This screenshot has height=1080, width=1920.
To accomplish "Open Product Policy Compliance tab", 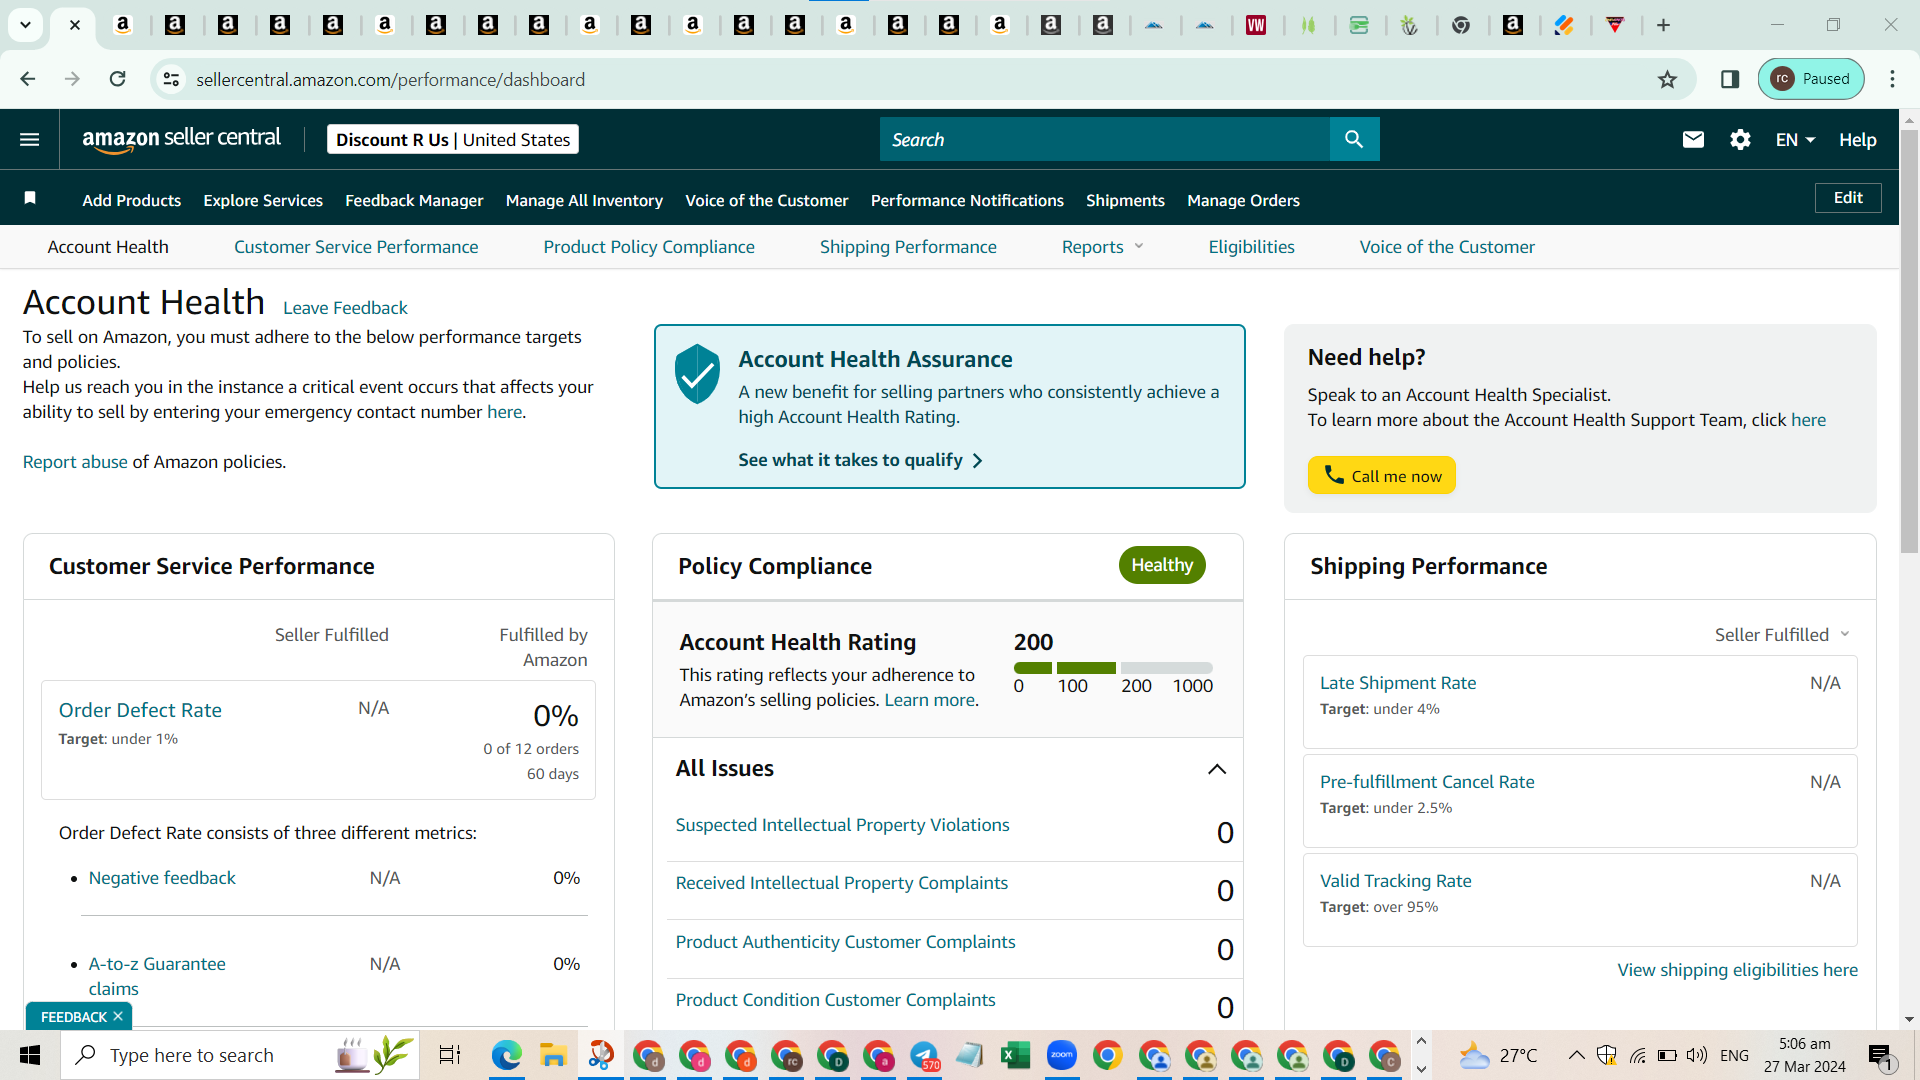I will pyautogui.click(x=649, y=247).
